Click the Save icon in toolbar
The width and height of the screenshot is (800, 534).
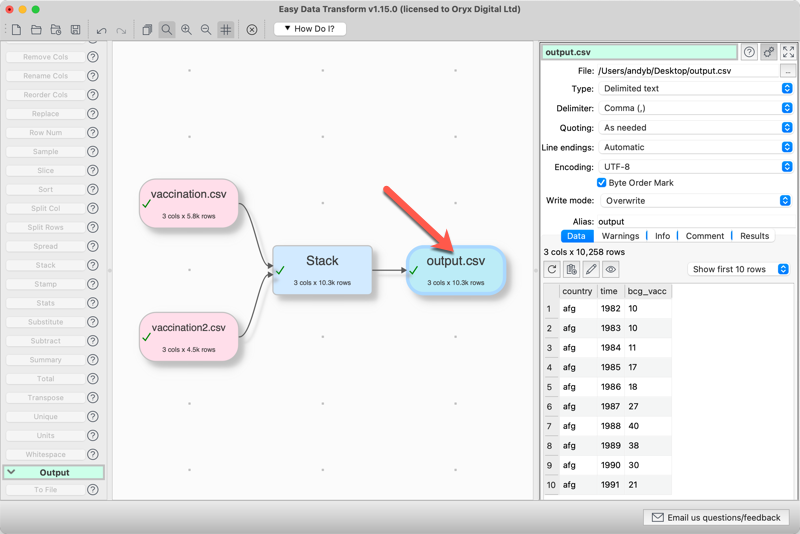(x=56, y=30)
